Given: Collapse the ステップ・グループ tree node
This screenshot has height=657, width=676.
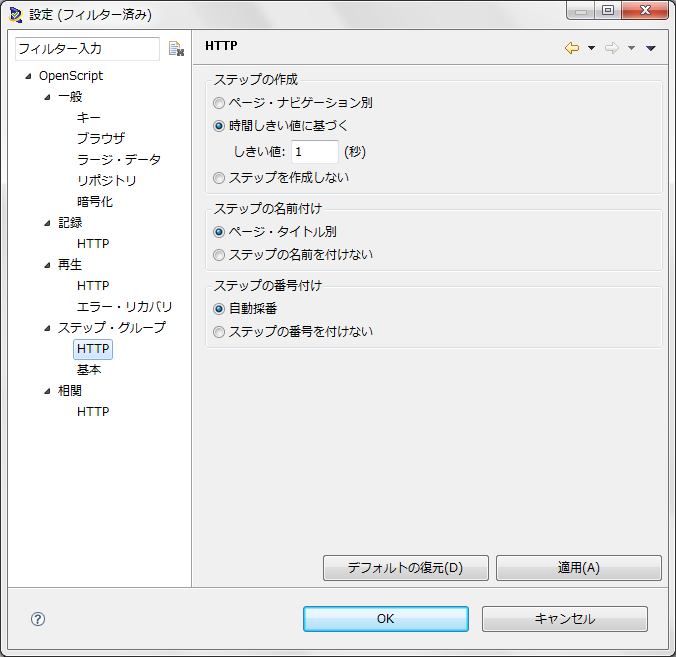Looking at the screenshot, I should point(47,328).
